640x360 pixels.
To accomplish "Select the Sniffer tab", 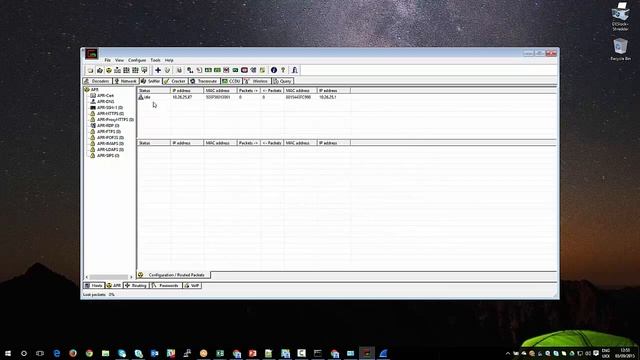I will [x=151, y=81].
